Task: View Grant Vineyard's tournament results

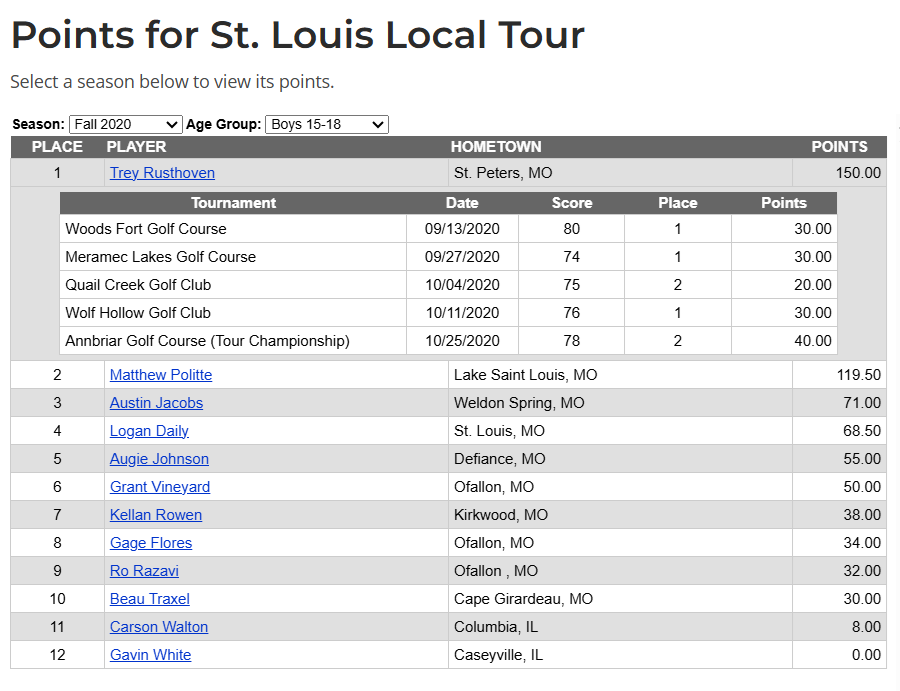Action: 160,487
